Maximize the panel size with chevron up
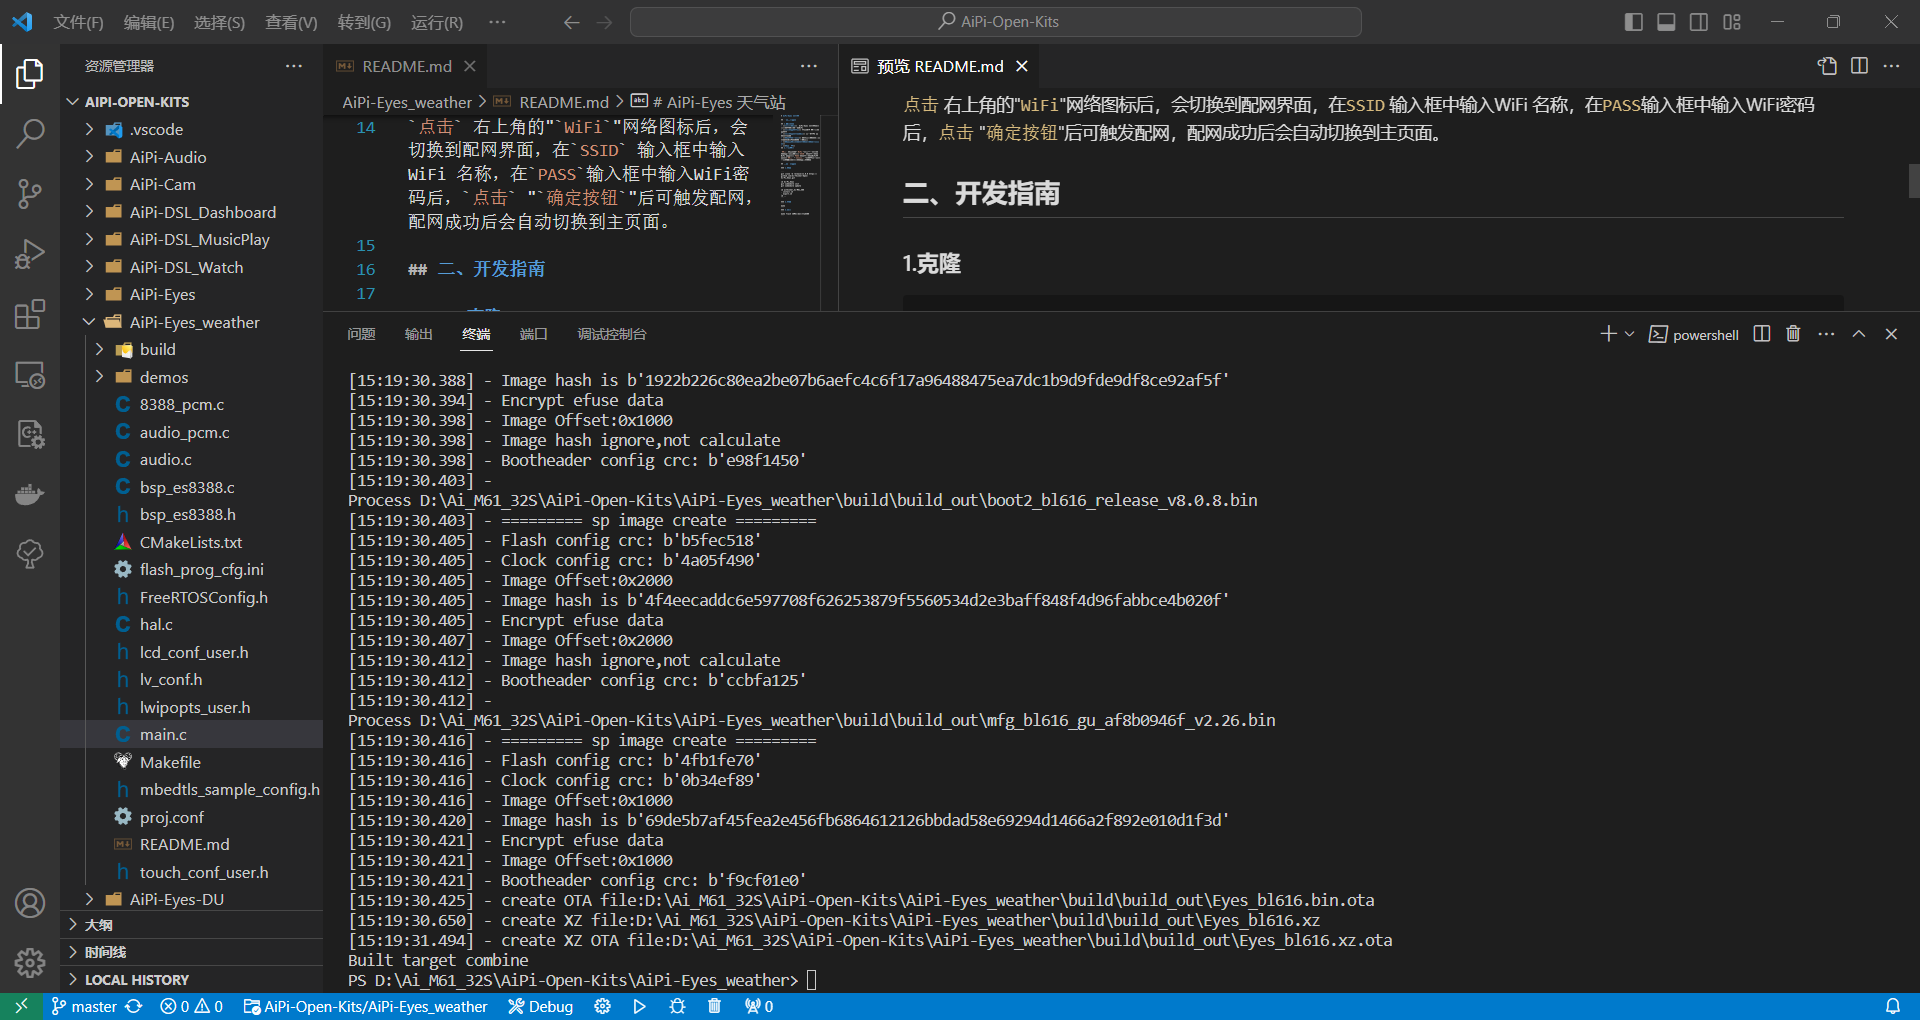 1859,334
